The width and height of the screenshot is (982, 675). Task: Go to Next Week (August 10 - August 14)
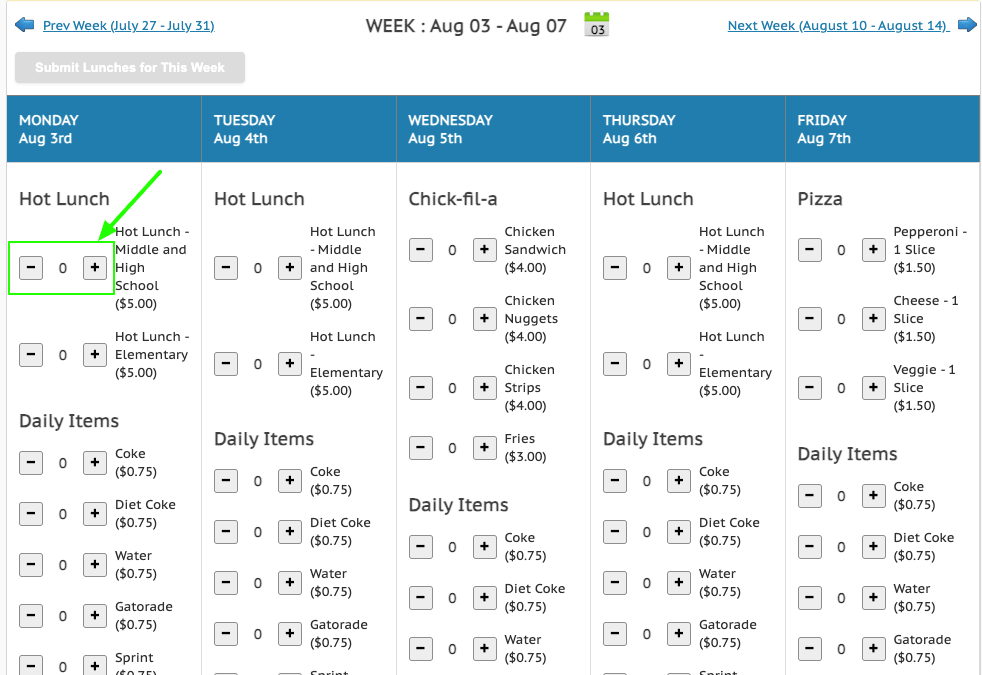[x=838, y=26]
